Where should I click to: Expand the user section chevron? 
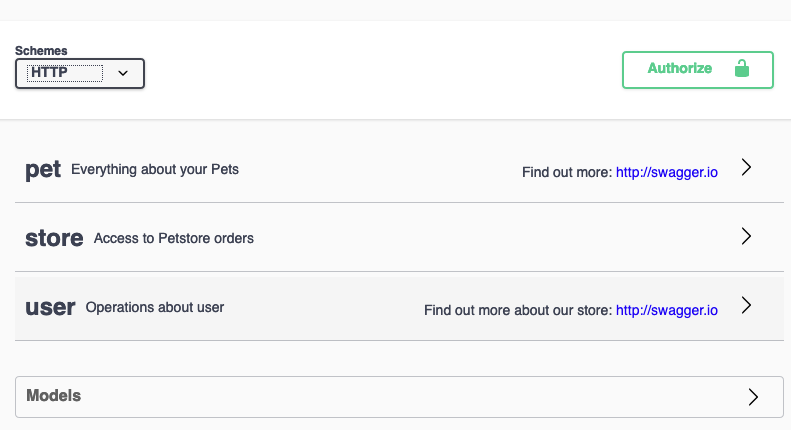(x=747, y=305)
